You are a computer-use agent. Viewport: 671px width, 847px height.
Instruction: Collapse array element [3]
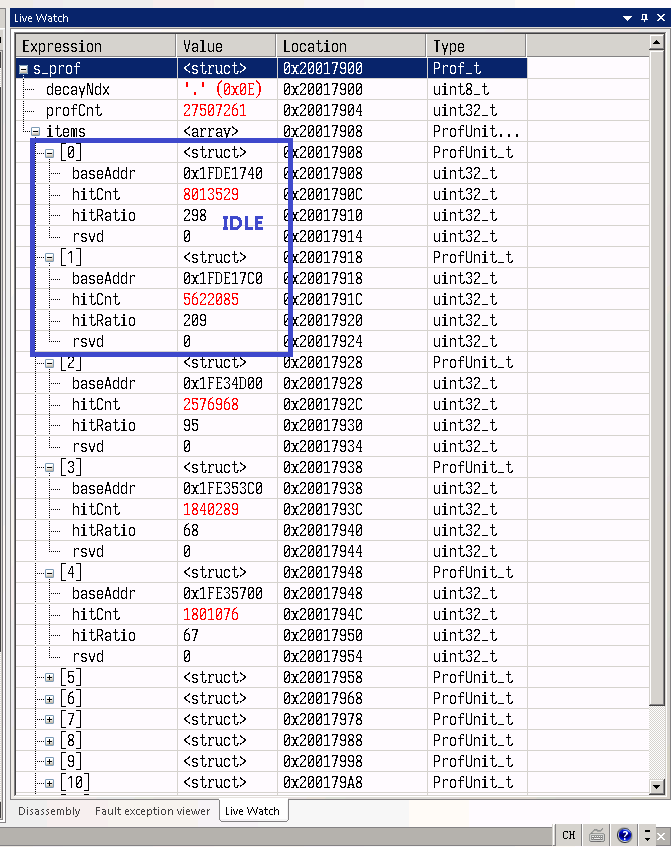50,468
